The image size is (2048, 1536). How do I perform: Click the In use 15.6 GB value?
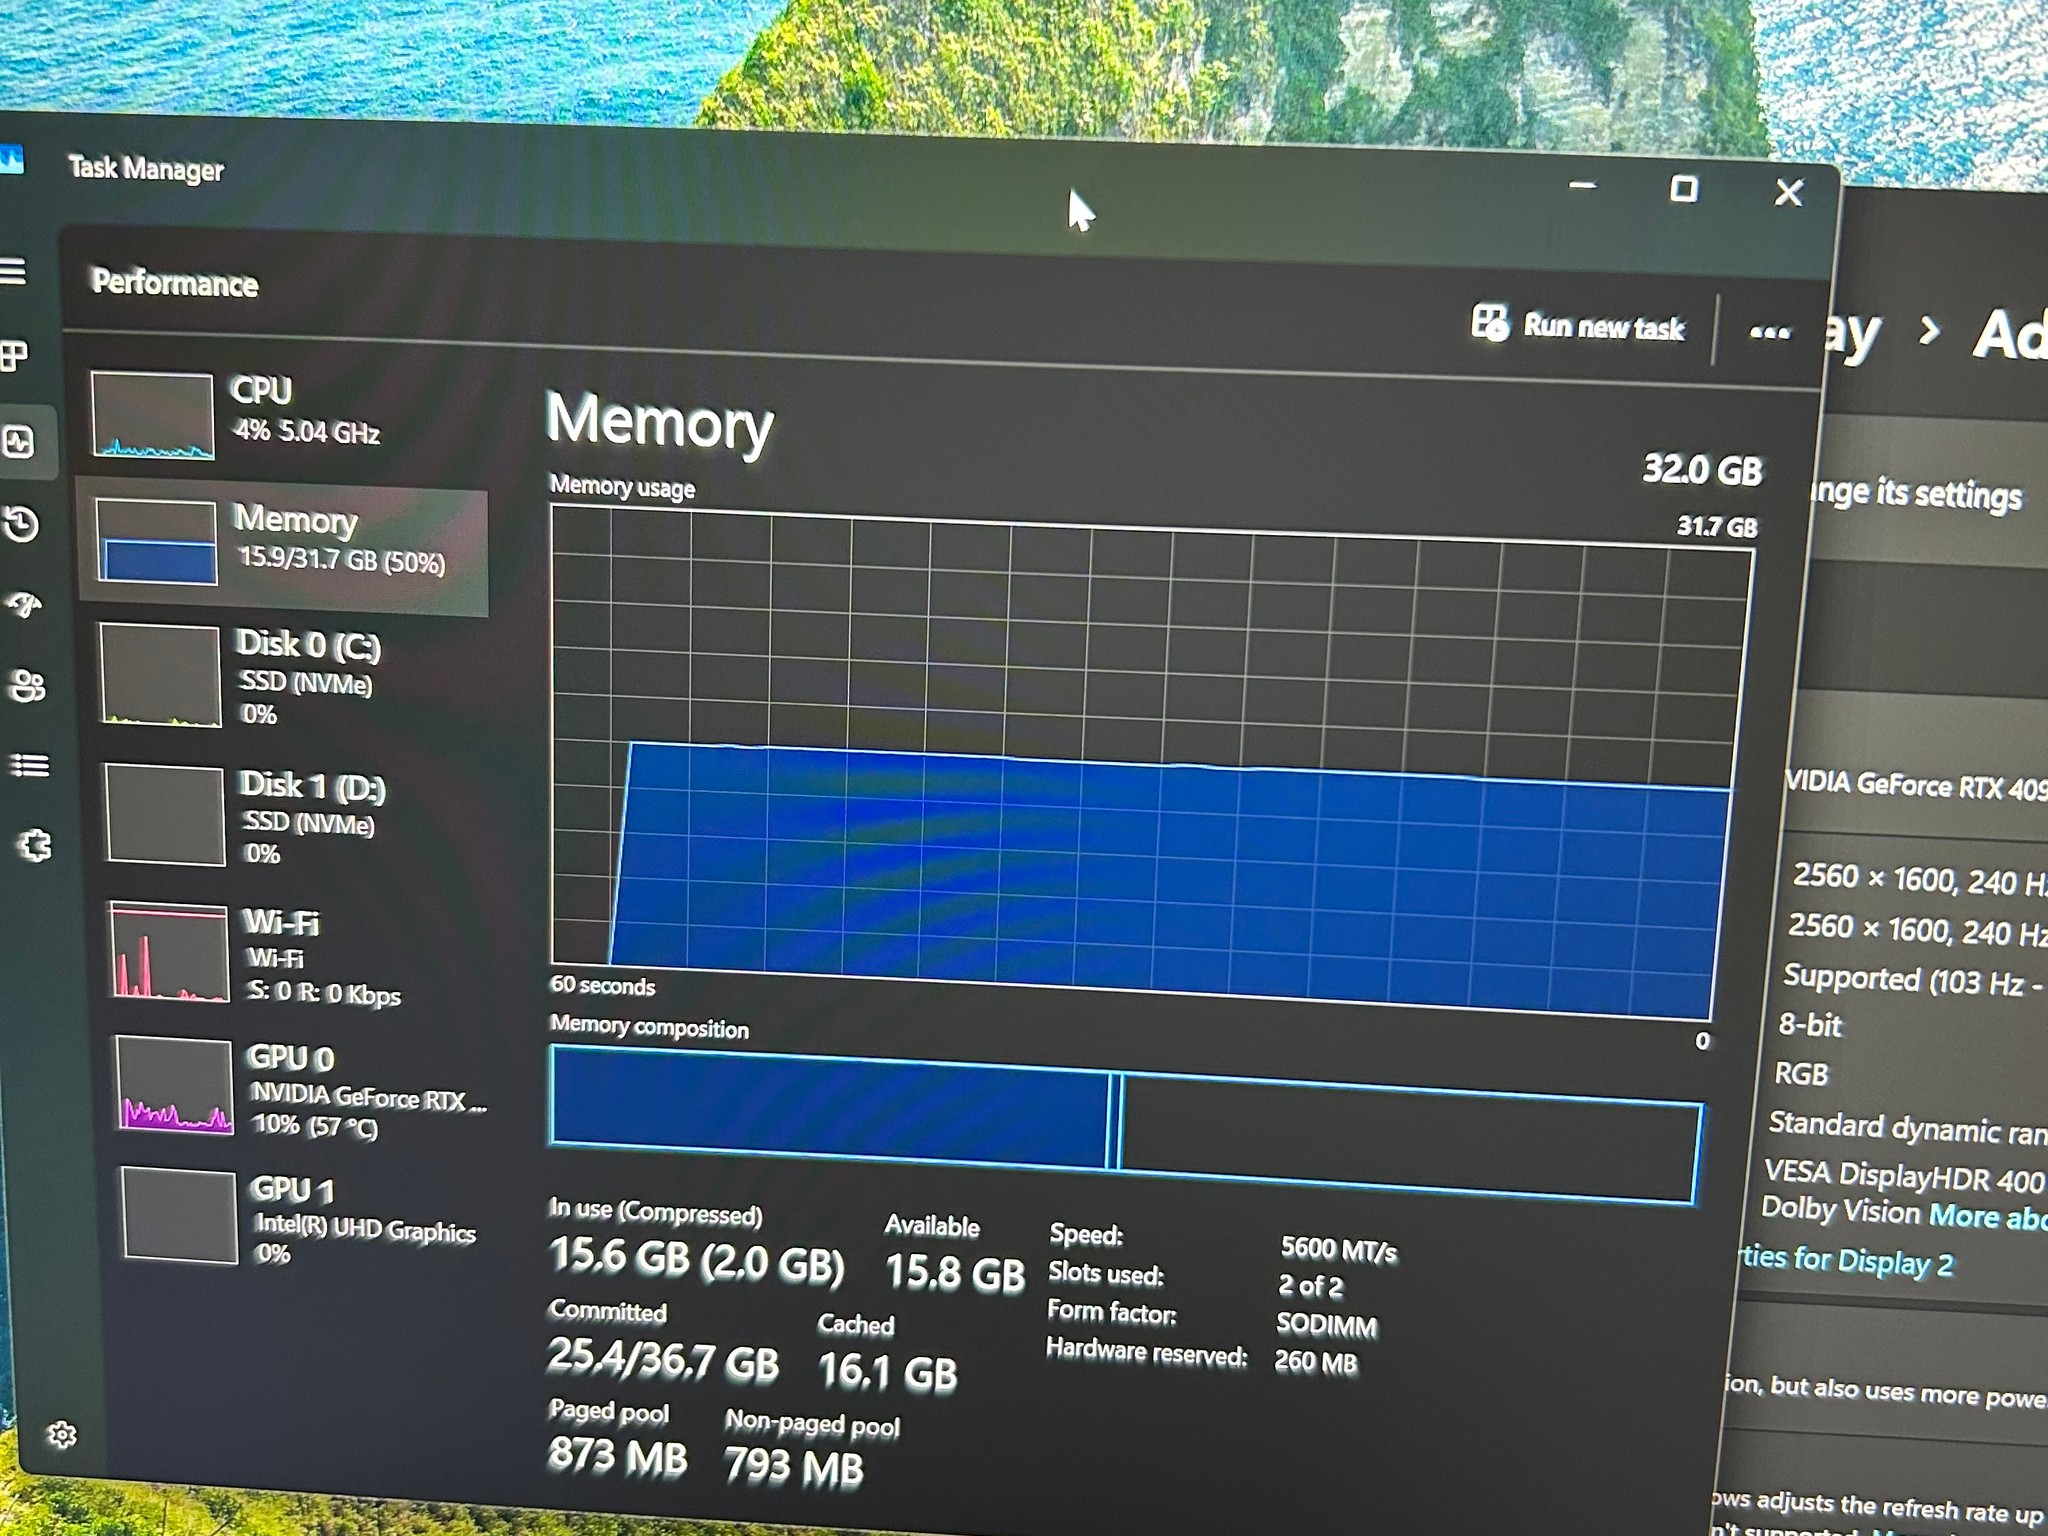[x=697, y=1260]
